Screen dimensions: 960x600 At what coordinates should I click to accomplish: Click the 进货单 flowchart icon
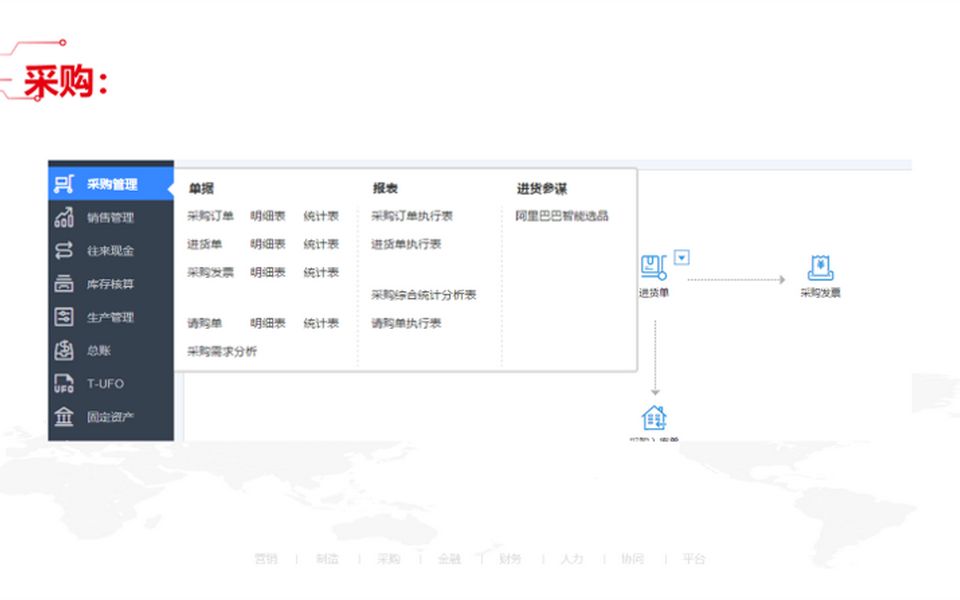[655, 265]
